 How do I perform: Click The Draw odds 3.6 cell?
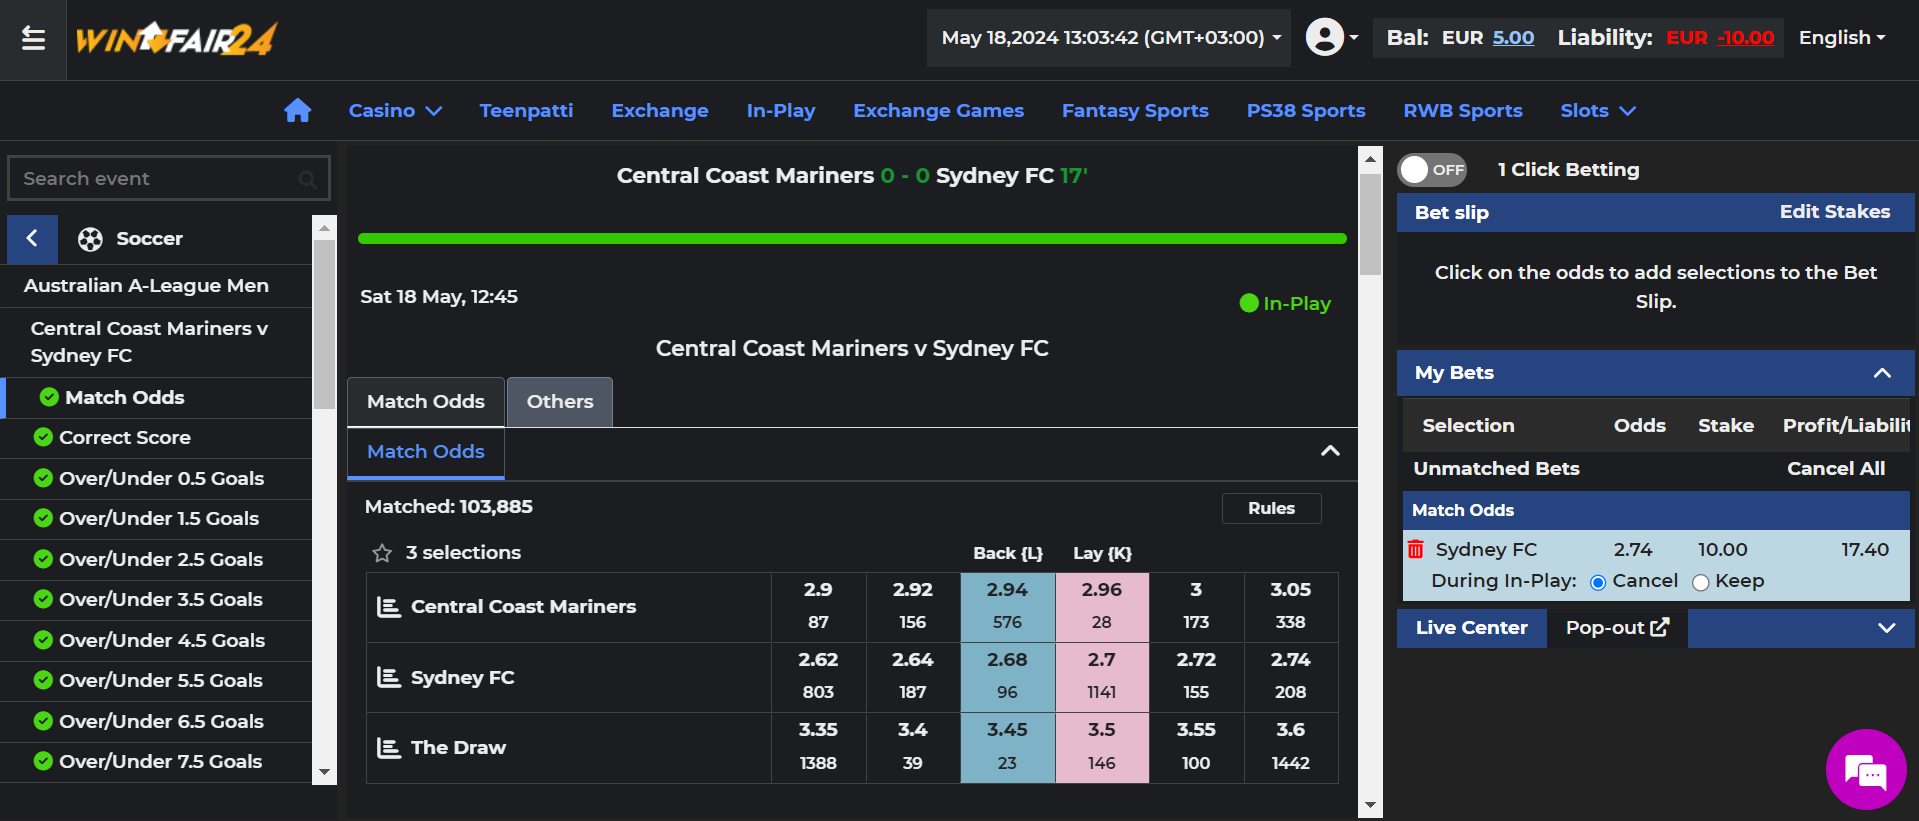[1290, 747]
